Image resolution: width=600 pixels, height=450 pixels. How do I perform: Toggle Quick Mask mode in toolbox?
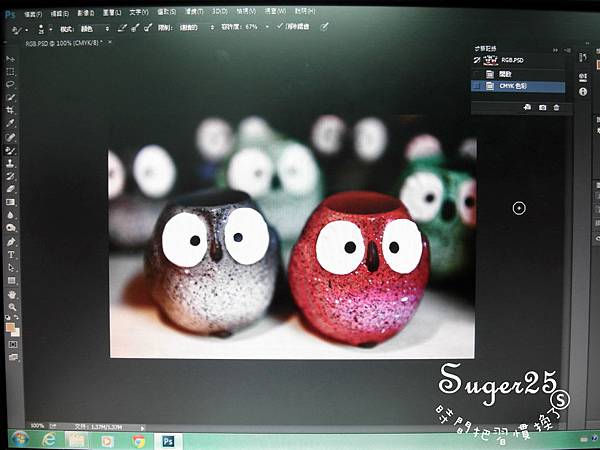click(x=12, y=344)
